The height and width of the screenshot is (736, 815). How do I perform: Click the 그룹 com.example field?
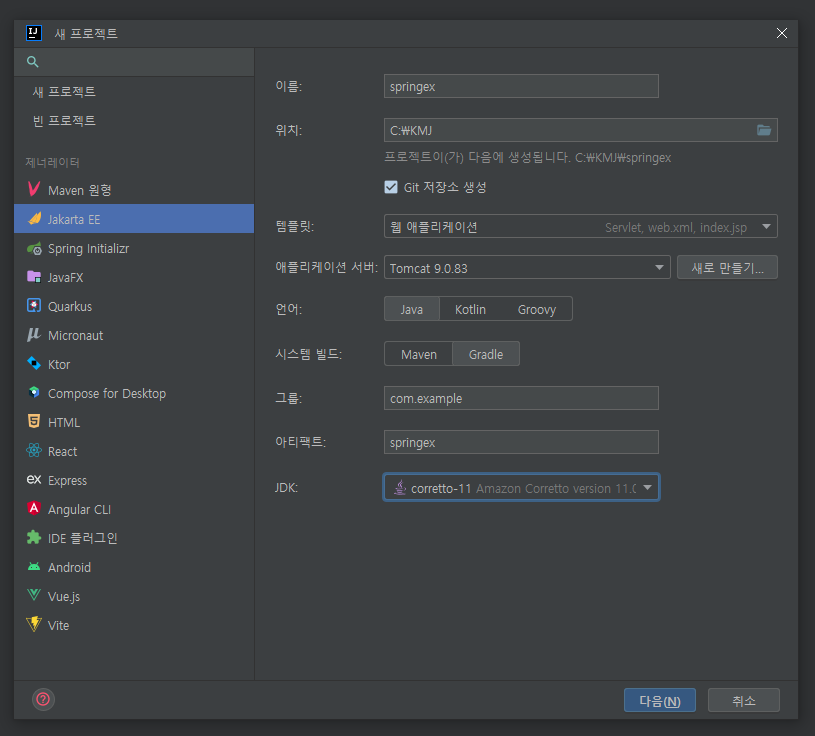coord(521,398)
